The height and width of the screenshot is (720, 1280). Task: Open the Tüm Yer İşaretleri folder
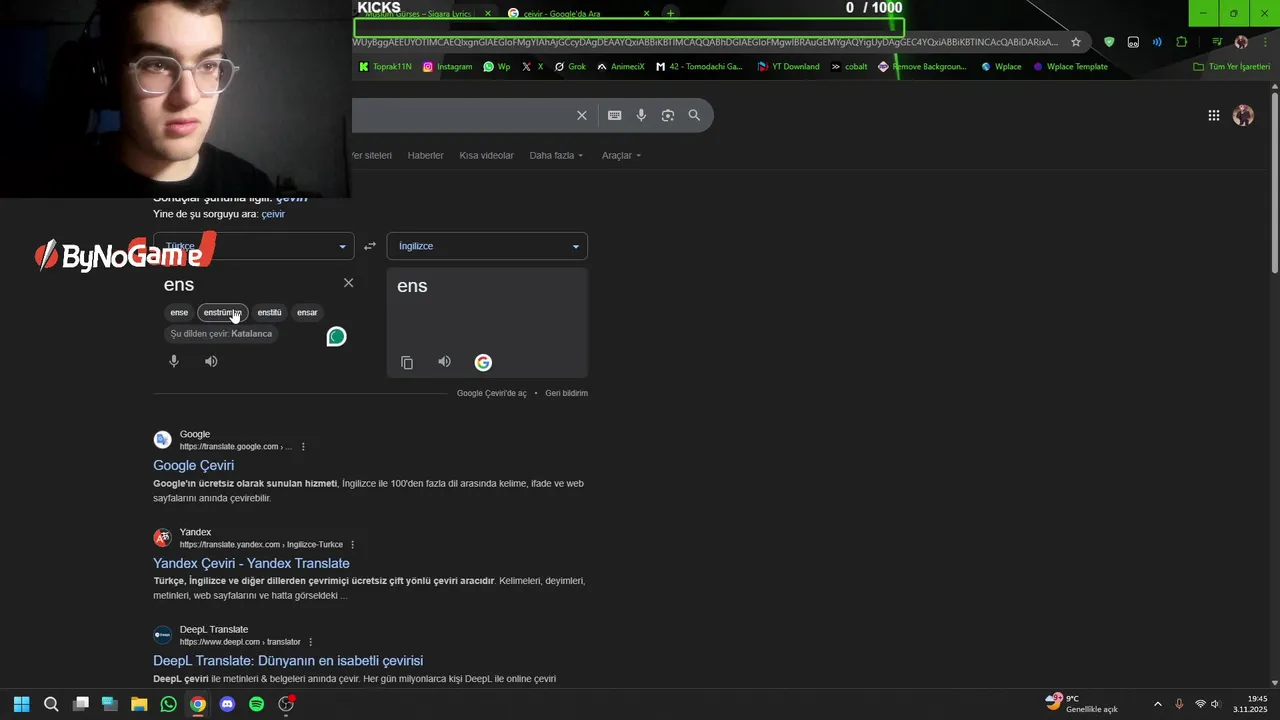click(1231, 67)
